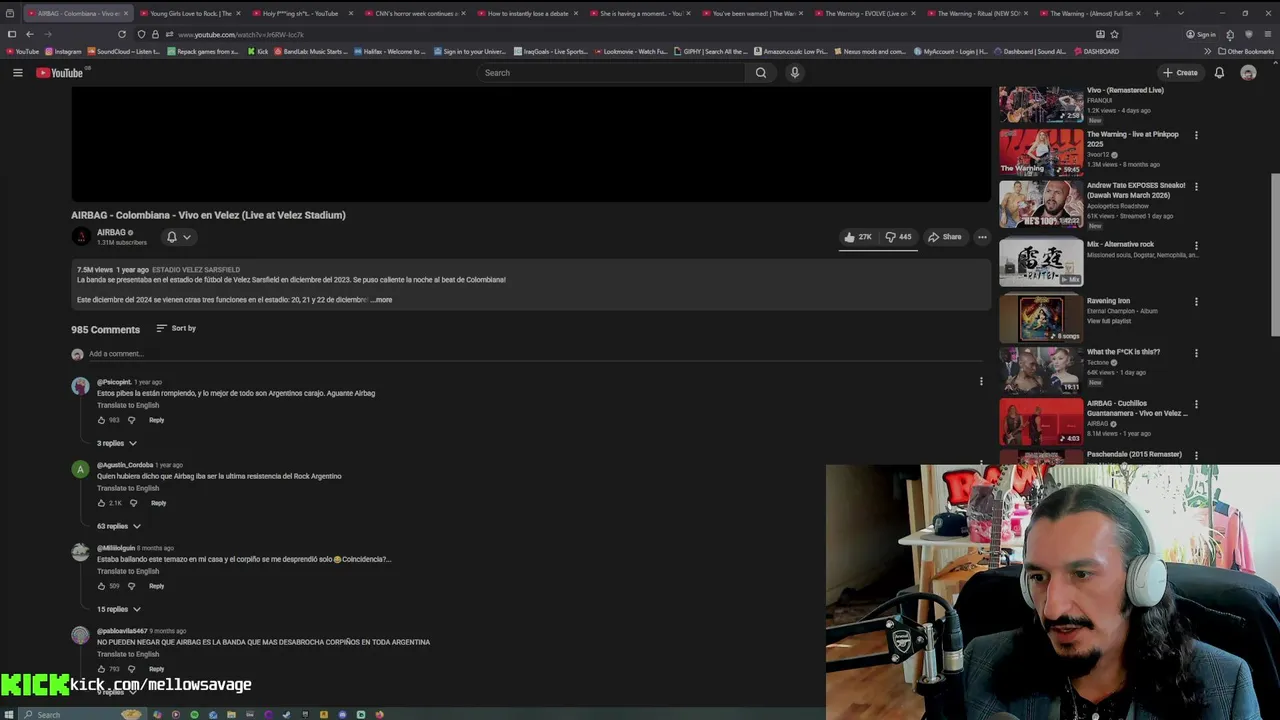This screenshot has height=720, width=1280.
Task: Switch to The Warning - EVOLVE tab
Action: click(x=863, y=13)
